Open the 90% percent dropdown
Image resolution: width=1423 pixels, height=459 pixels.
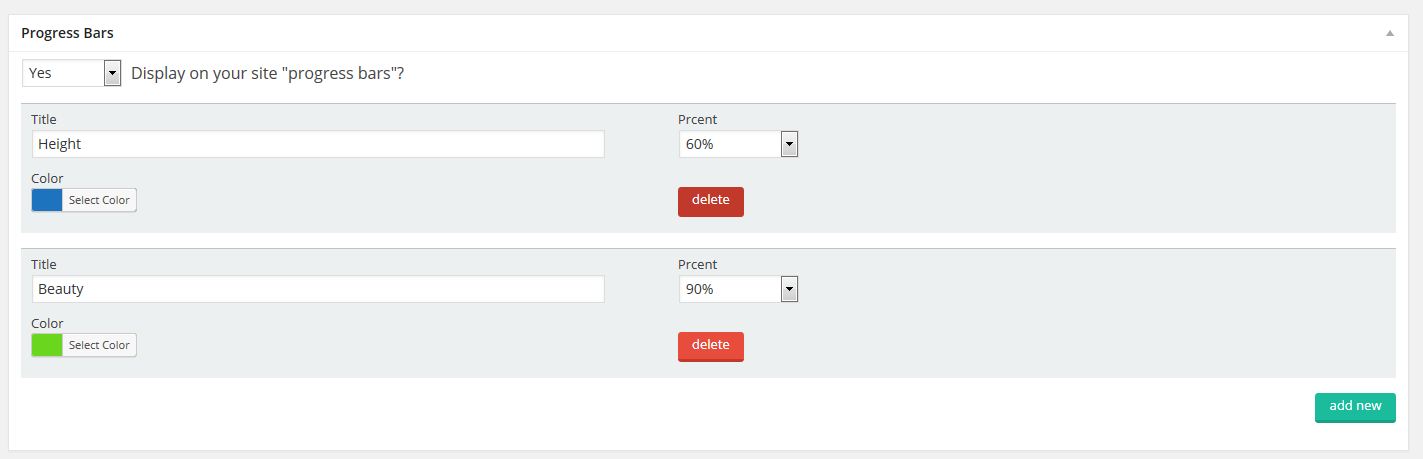[738, 289]
